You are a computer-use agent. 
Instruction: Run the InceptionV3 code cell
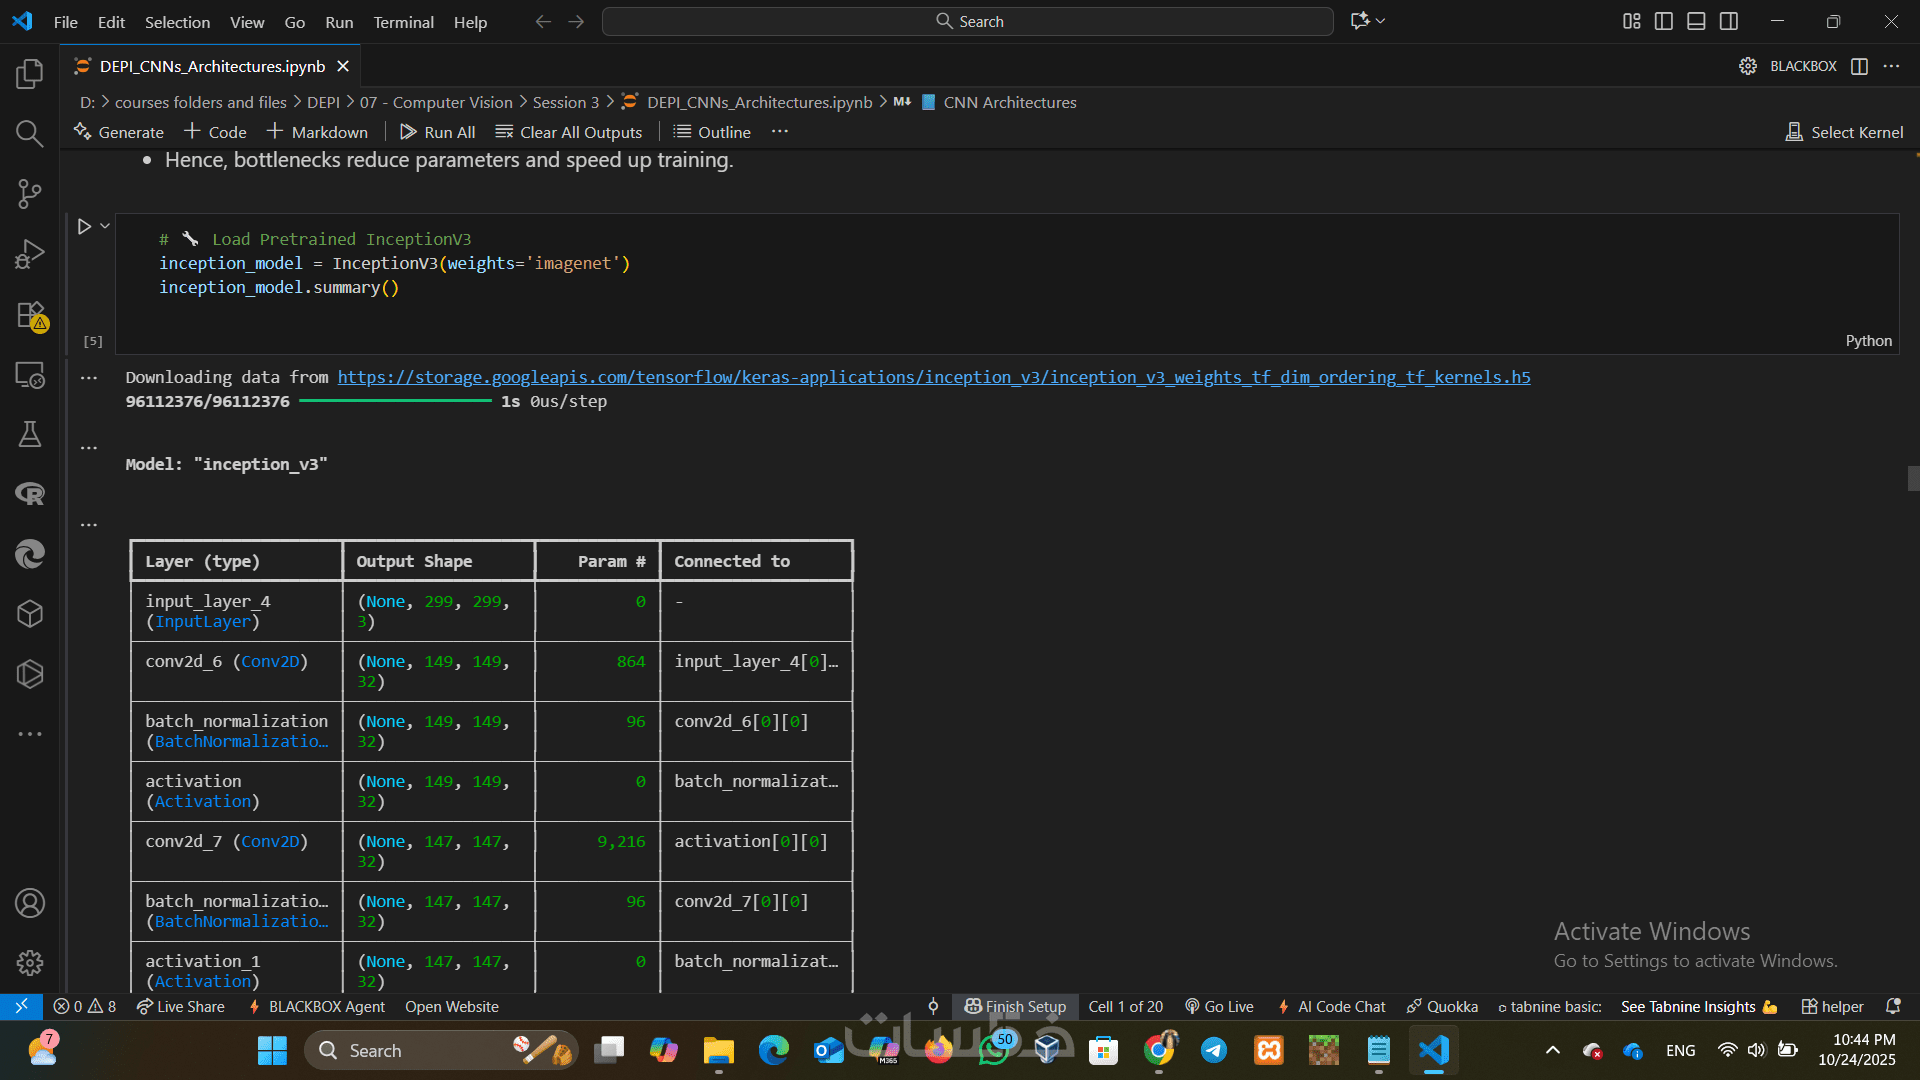(x=84, y=227)
